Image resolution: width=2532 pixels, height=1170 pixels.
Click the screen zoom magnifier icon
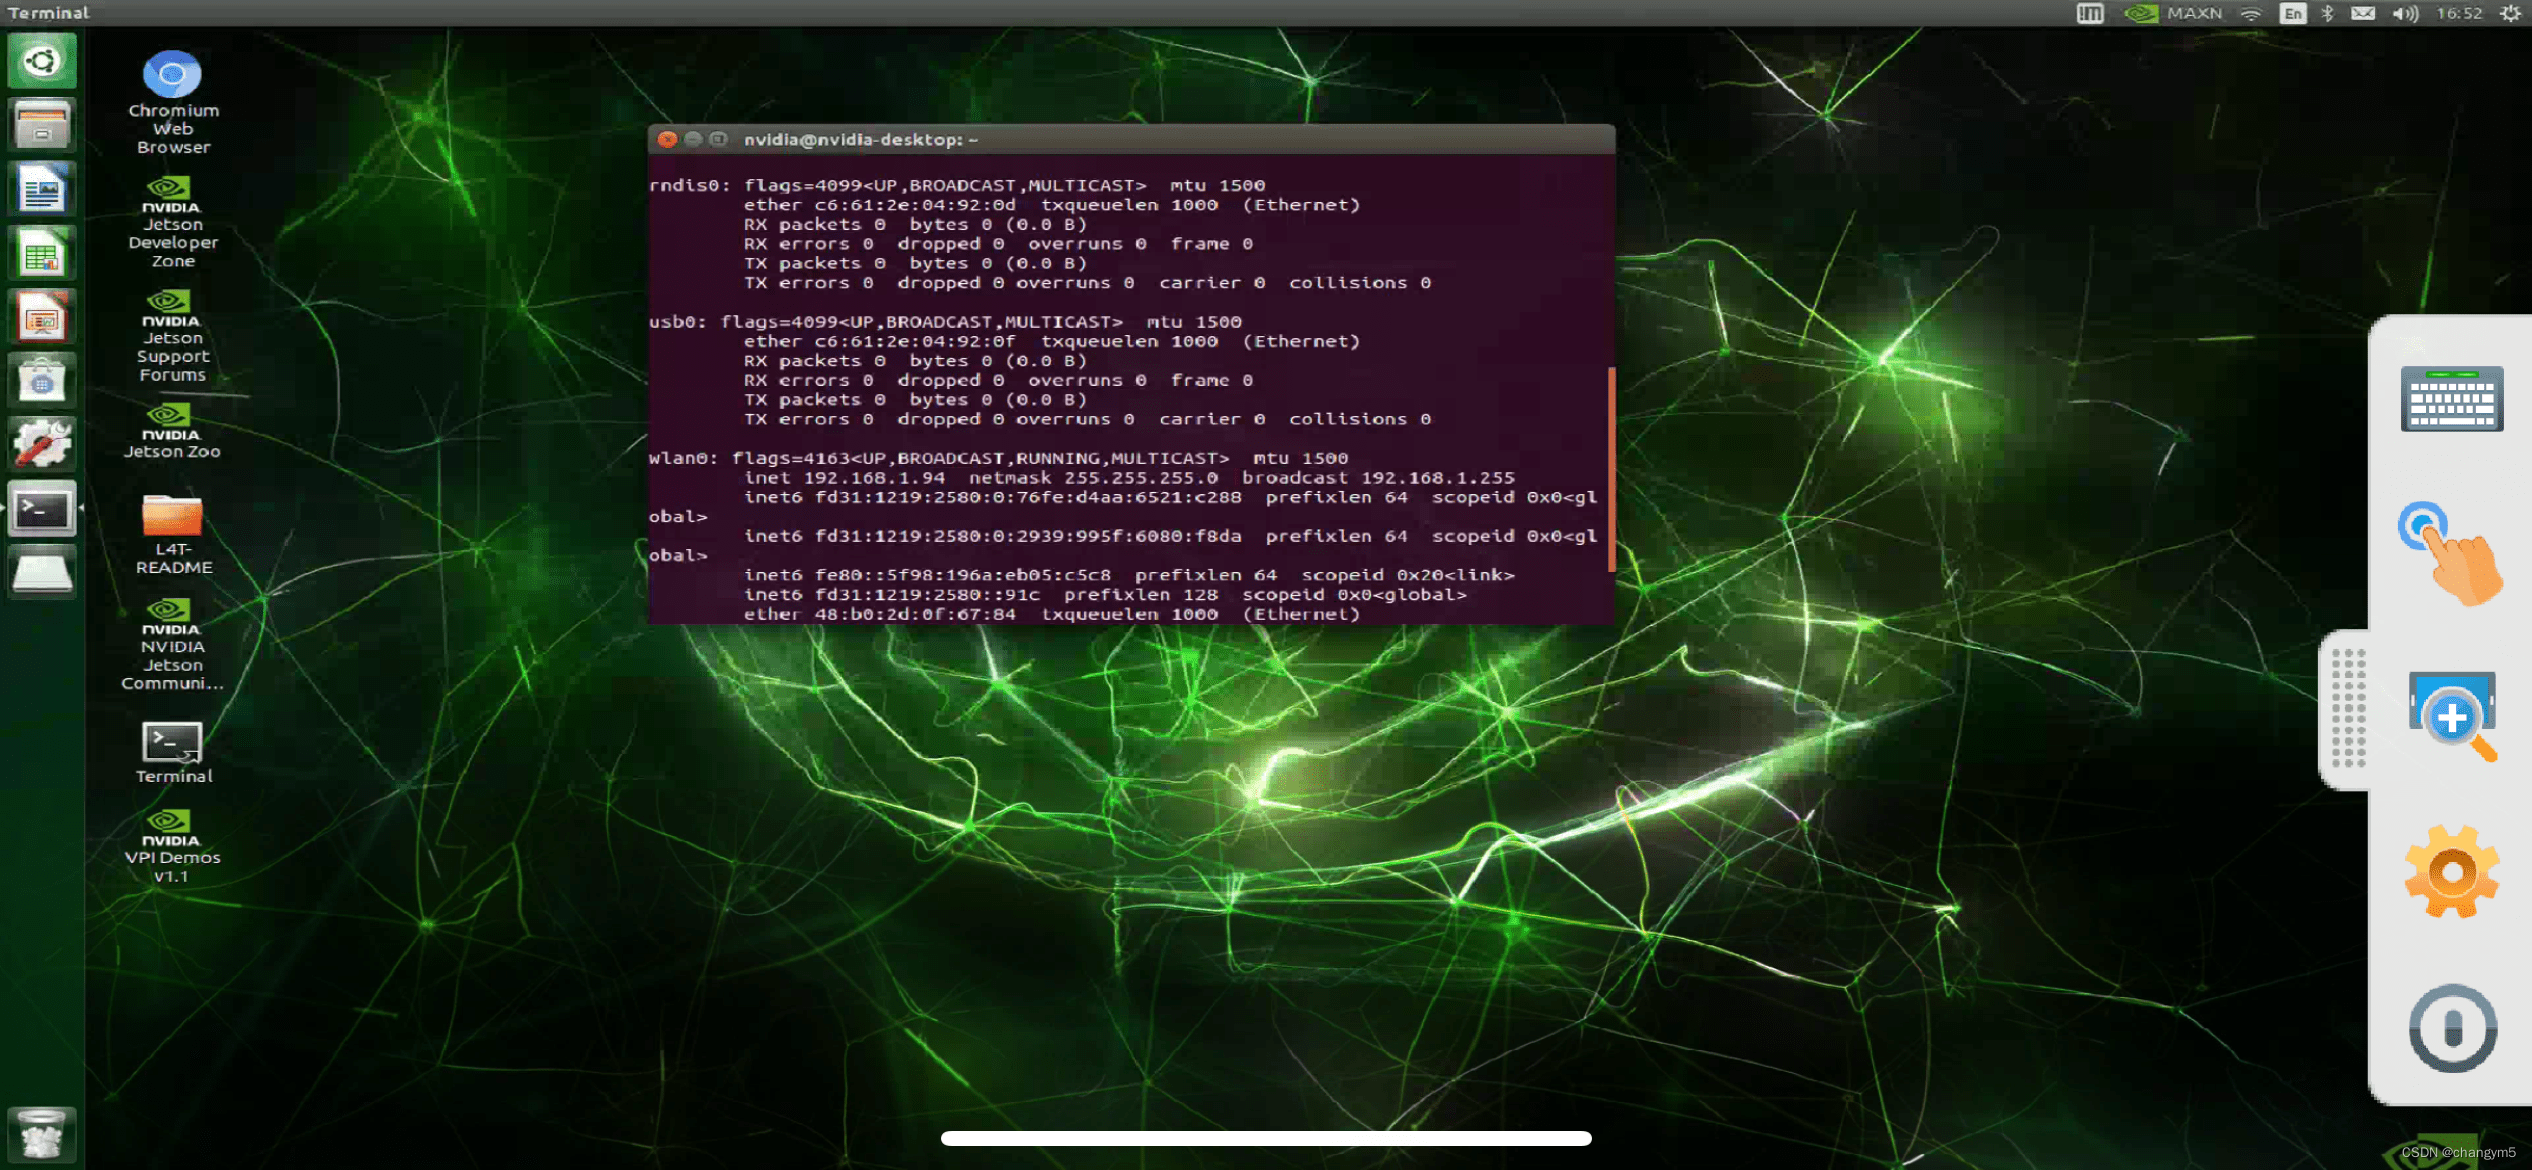[2452, 714]
